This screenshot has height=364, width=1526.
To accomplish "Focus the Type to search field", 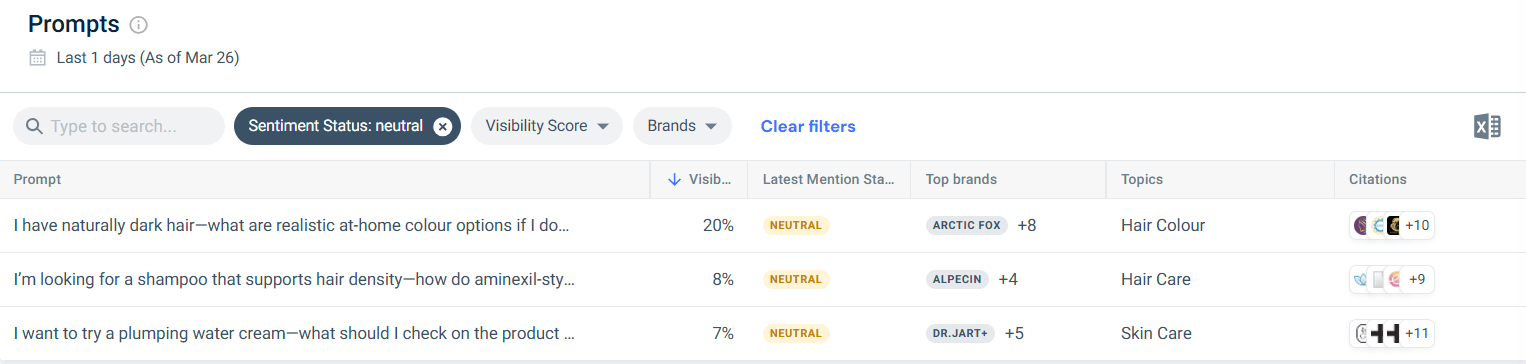I will [x=119, y=126].
